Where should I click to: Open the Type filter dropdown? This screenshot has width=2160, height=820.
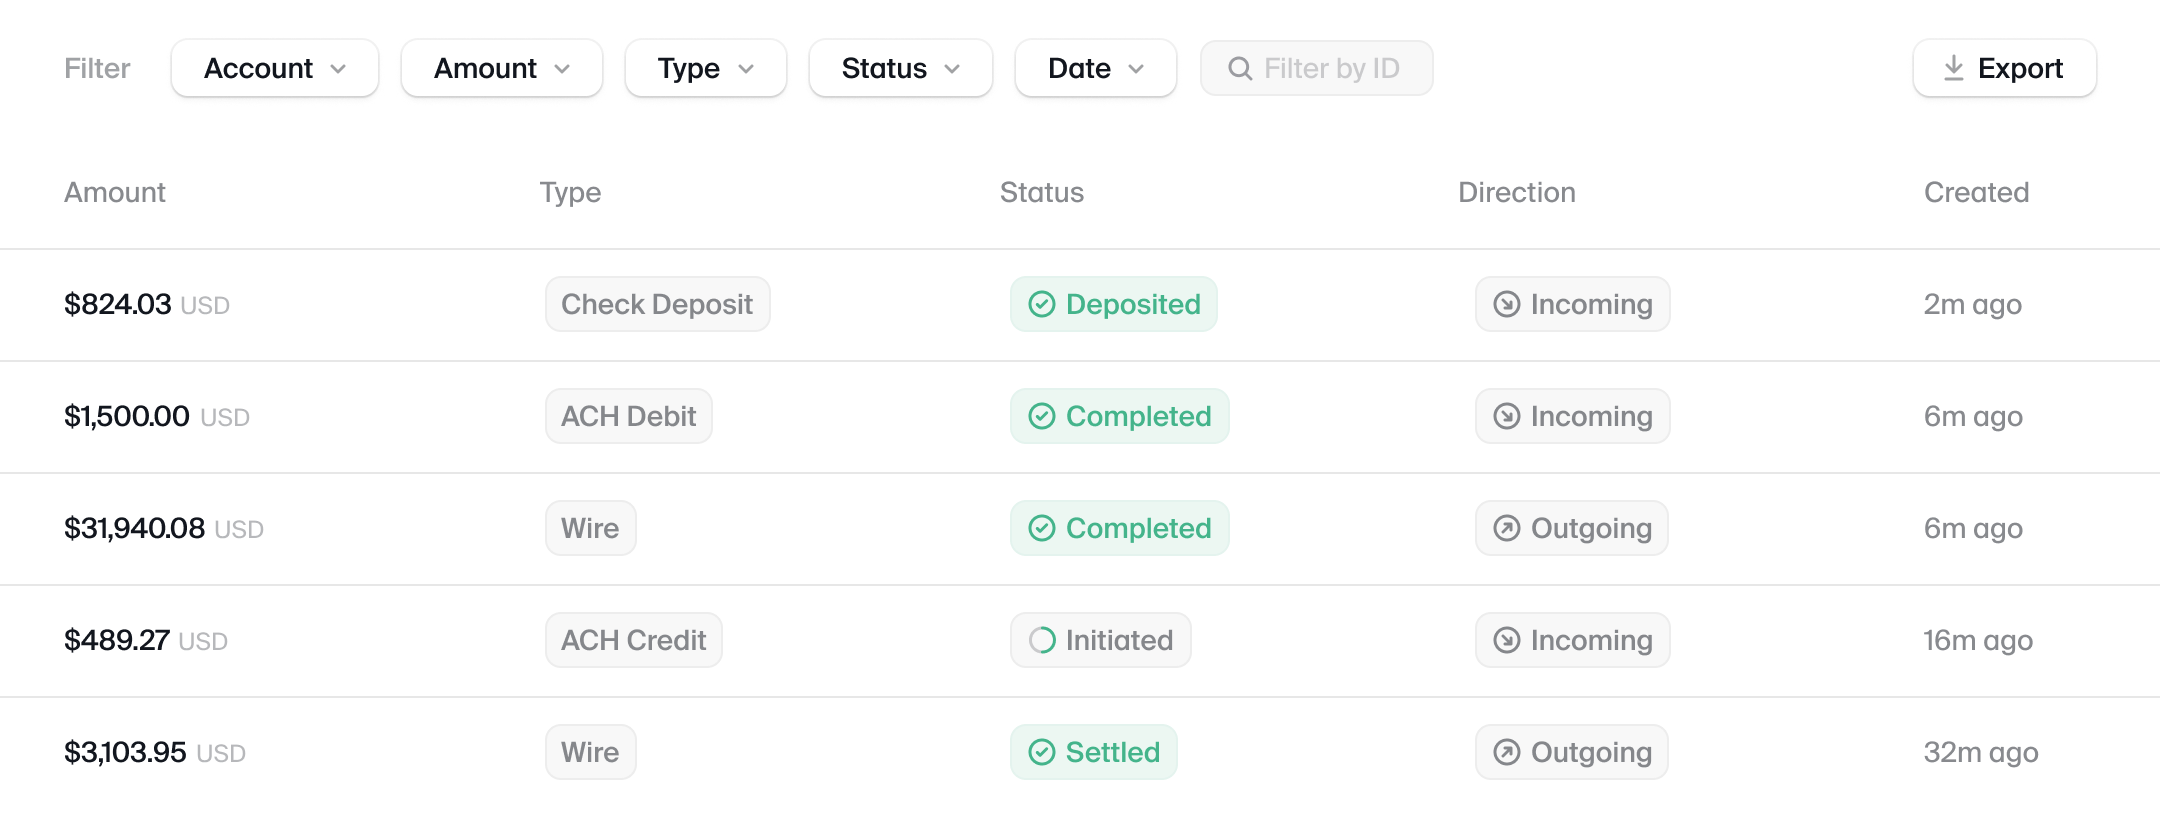(706, 68)
